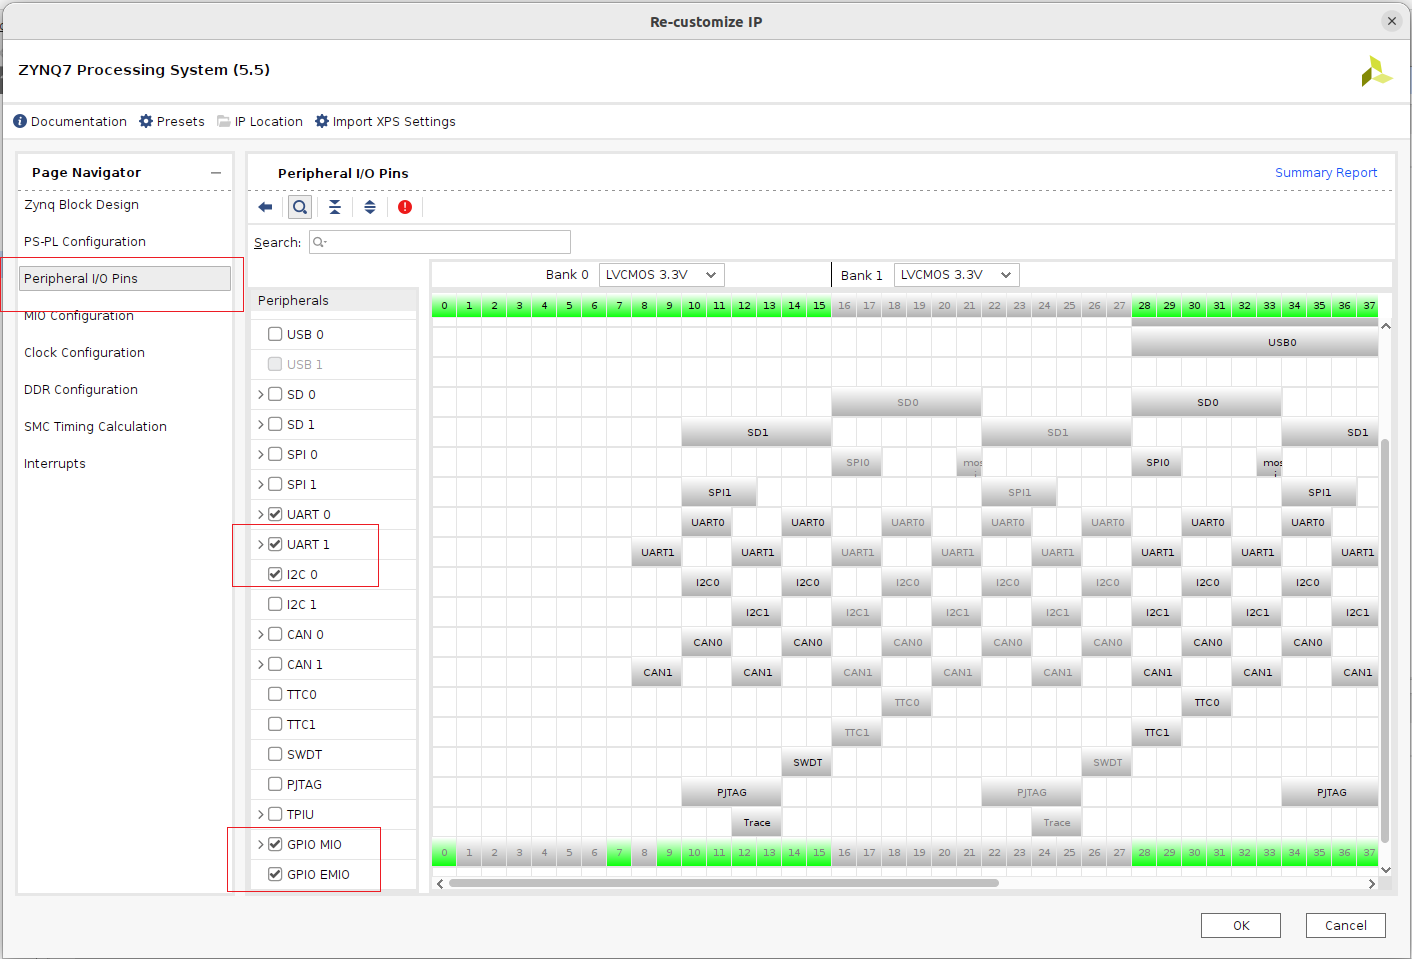The image size is (1412, 959).
Task: Uncheck the GPIO EMIO checkbox
Action: tap(275, 874)
